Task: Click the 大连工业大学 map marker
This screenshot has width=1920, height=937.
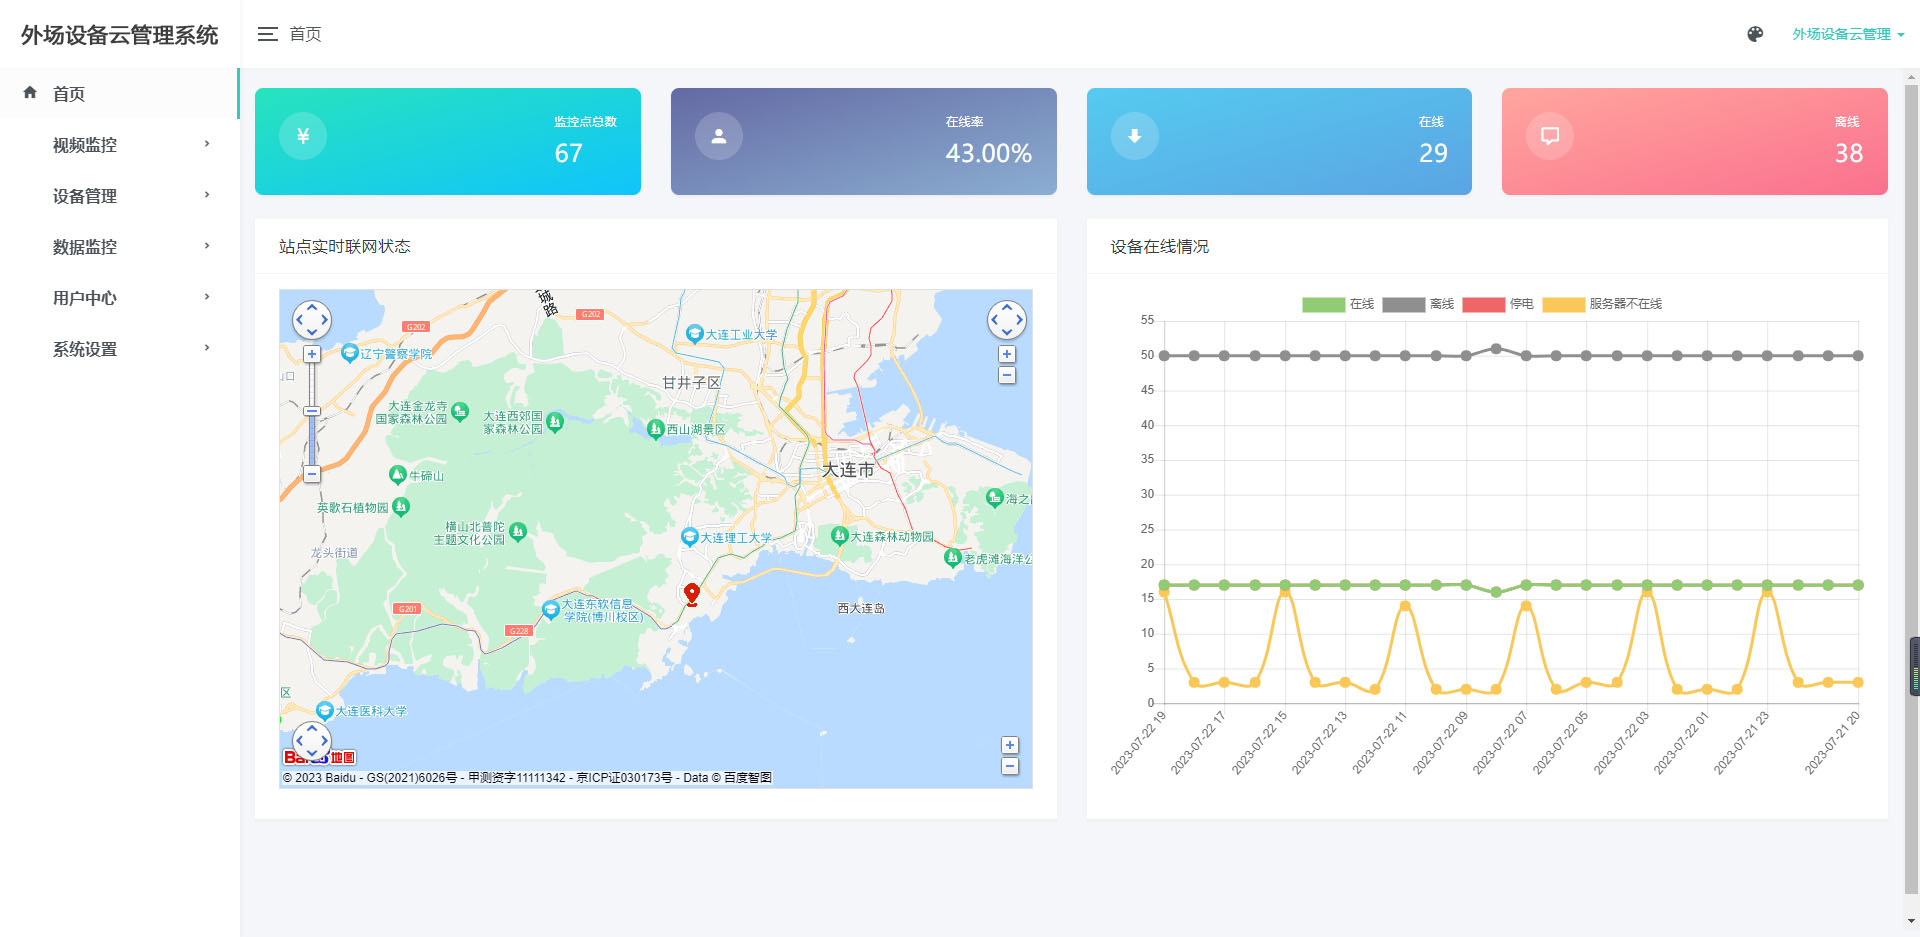Action: (694, 334)
